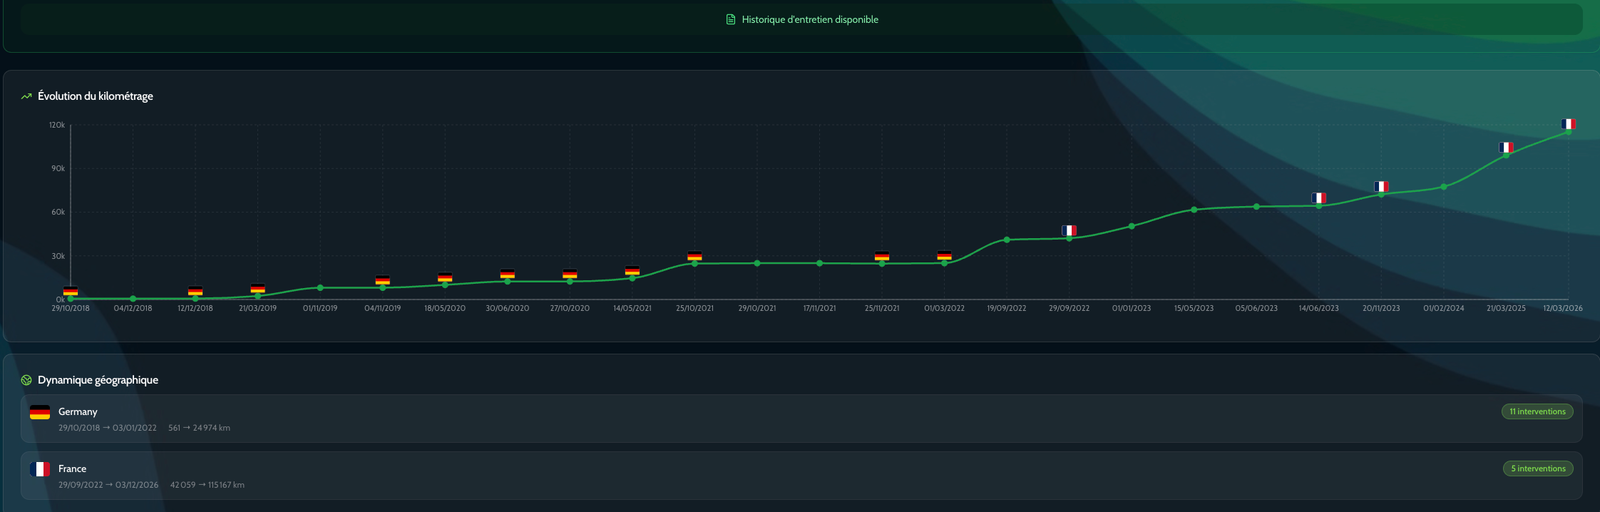The height and width of the screenshot is (512, 1600).
Task: Click the German flag in the Germany list row
Action: click(x=40, y=412)
